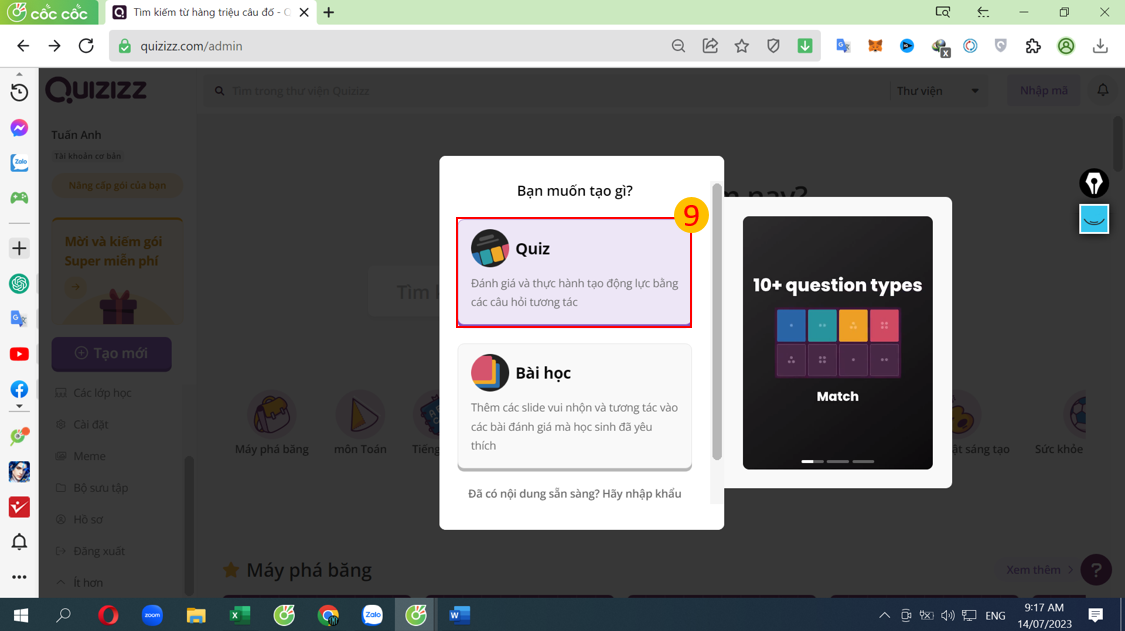Open a new browser tab

click(x=329, y=13)
